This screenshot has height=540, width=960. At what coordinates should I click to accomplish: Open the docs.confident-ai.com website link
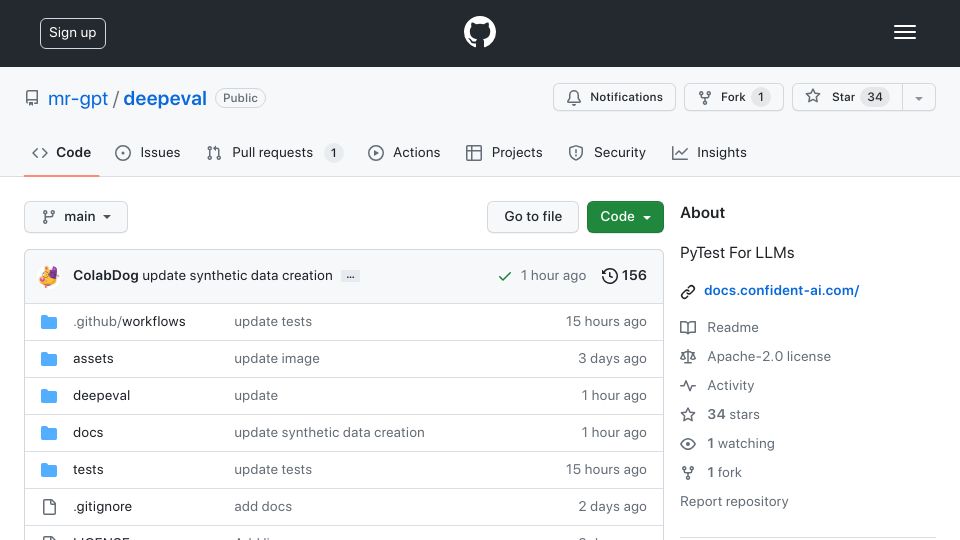781,290
